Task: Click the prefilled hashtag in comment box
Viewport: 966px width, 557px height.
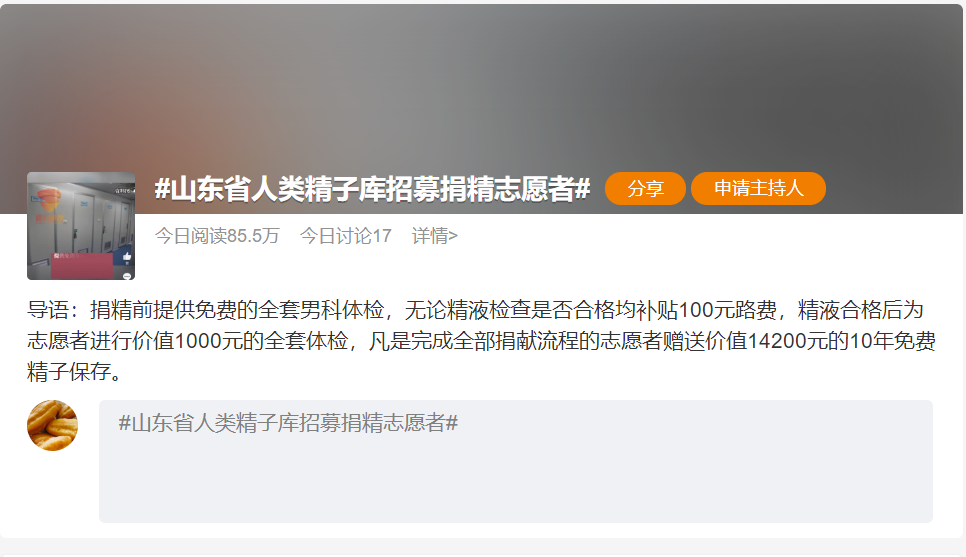Action: [x=288, y=423]
